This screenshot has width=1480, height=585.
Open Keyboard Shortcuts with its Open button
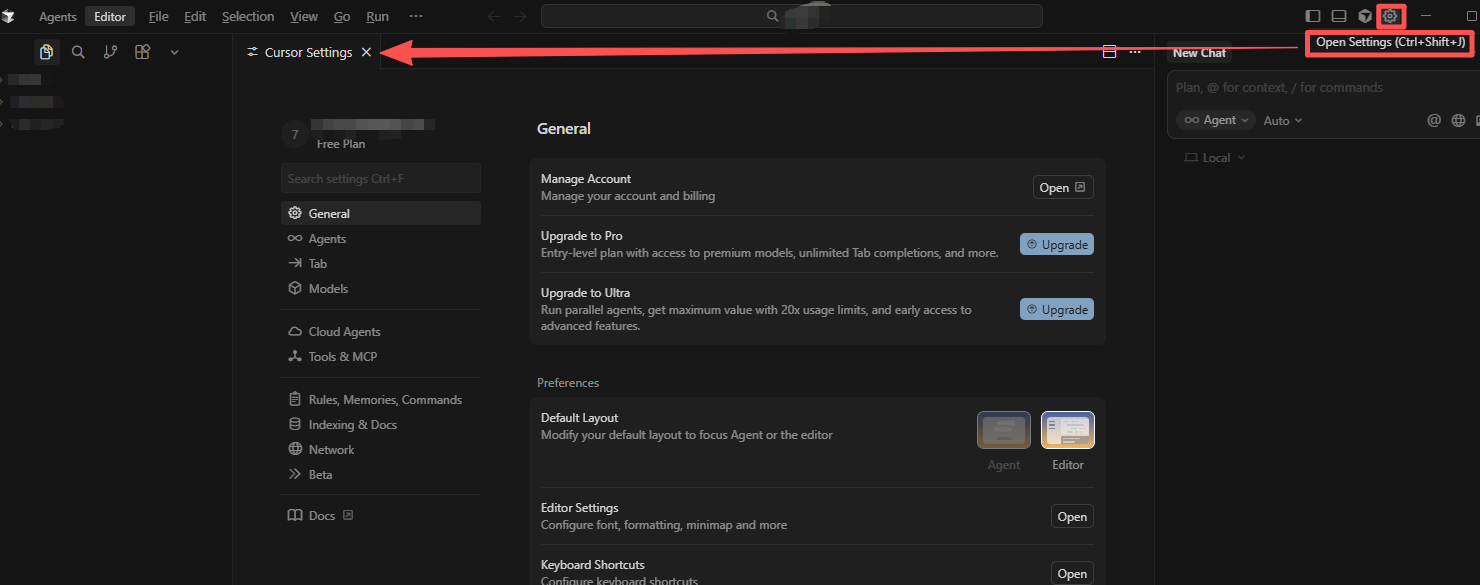[1072, 574]
